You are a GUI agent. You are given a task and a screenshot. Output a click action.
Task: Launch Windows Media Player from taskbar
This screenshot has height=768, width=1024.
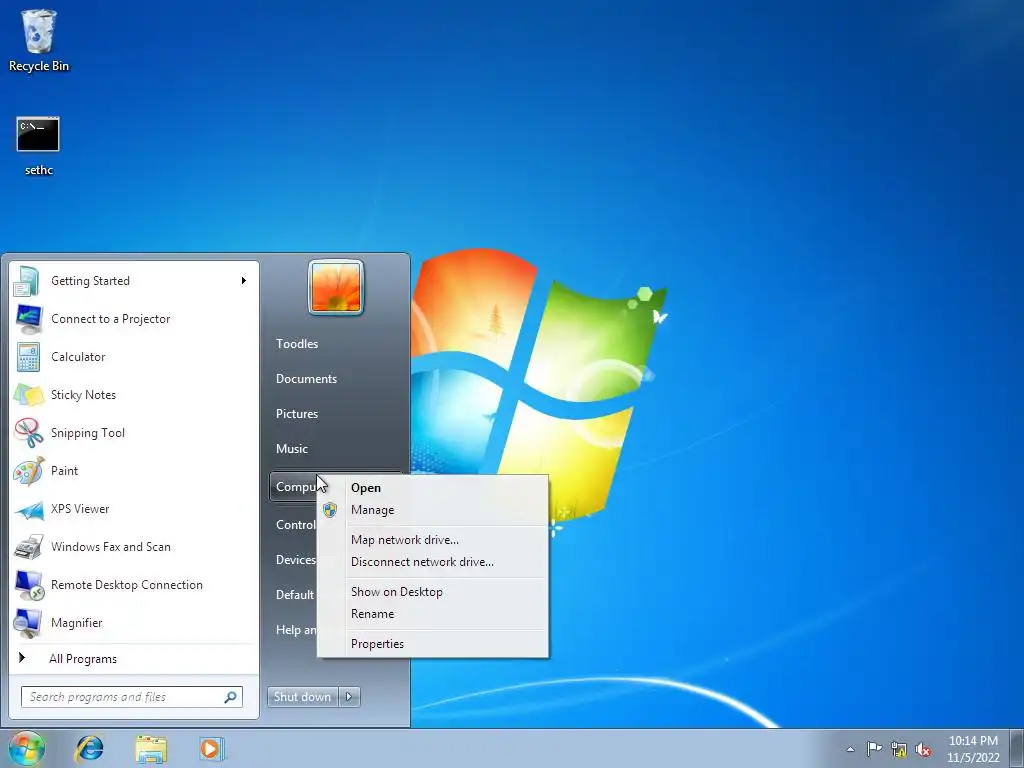212,748
